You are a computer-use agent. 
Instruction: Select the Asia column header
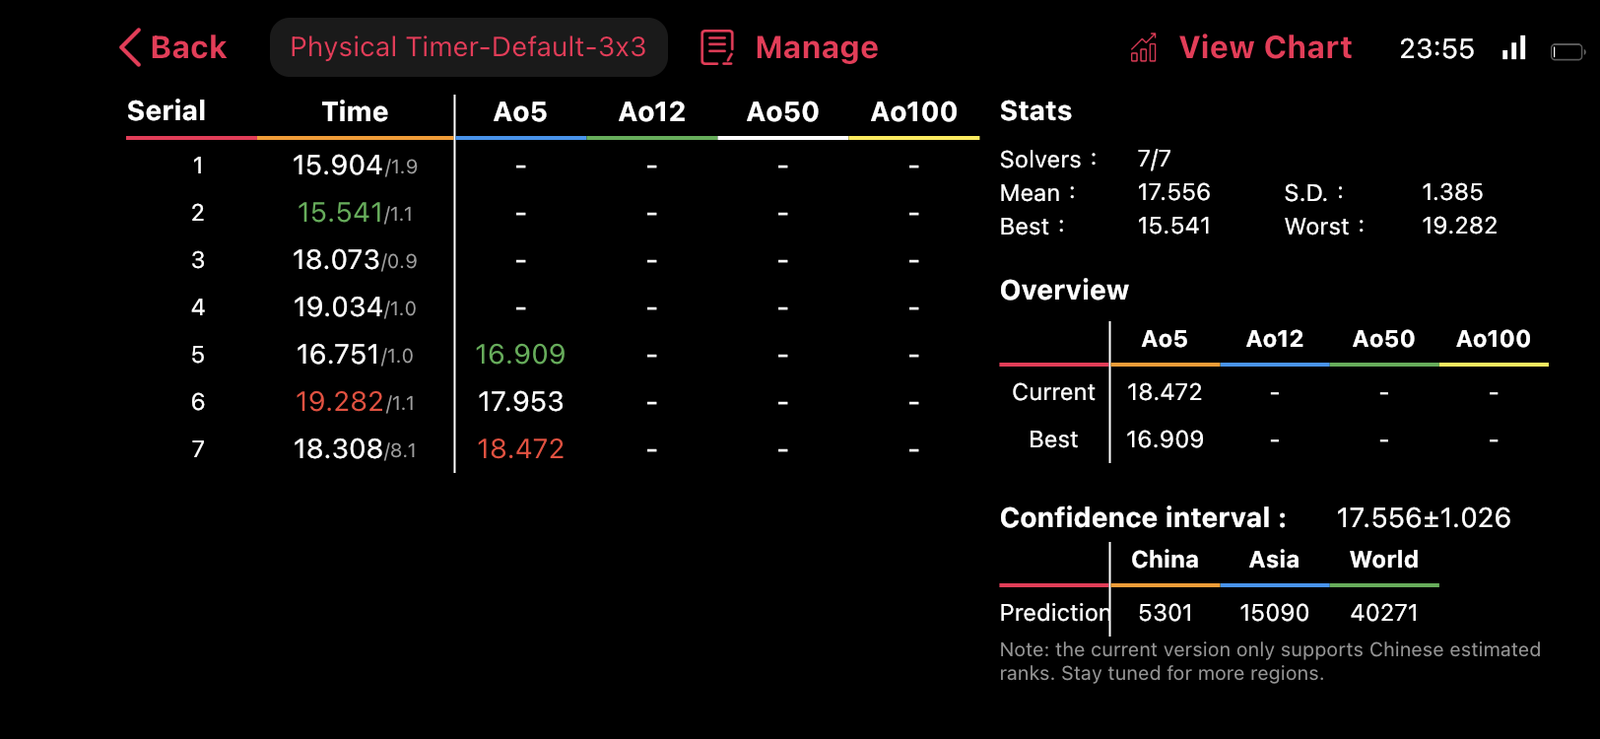click(1274, 560)
